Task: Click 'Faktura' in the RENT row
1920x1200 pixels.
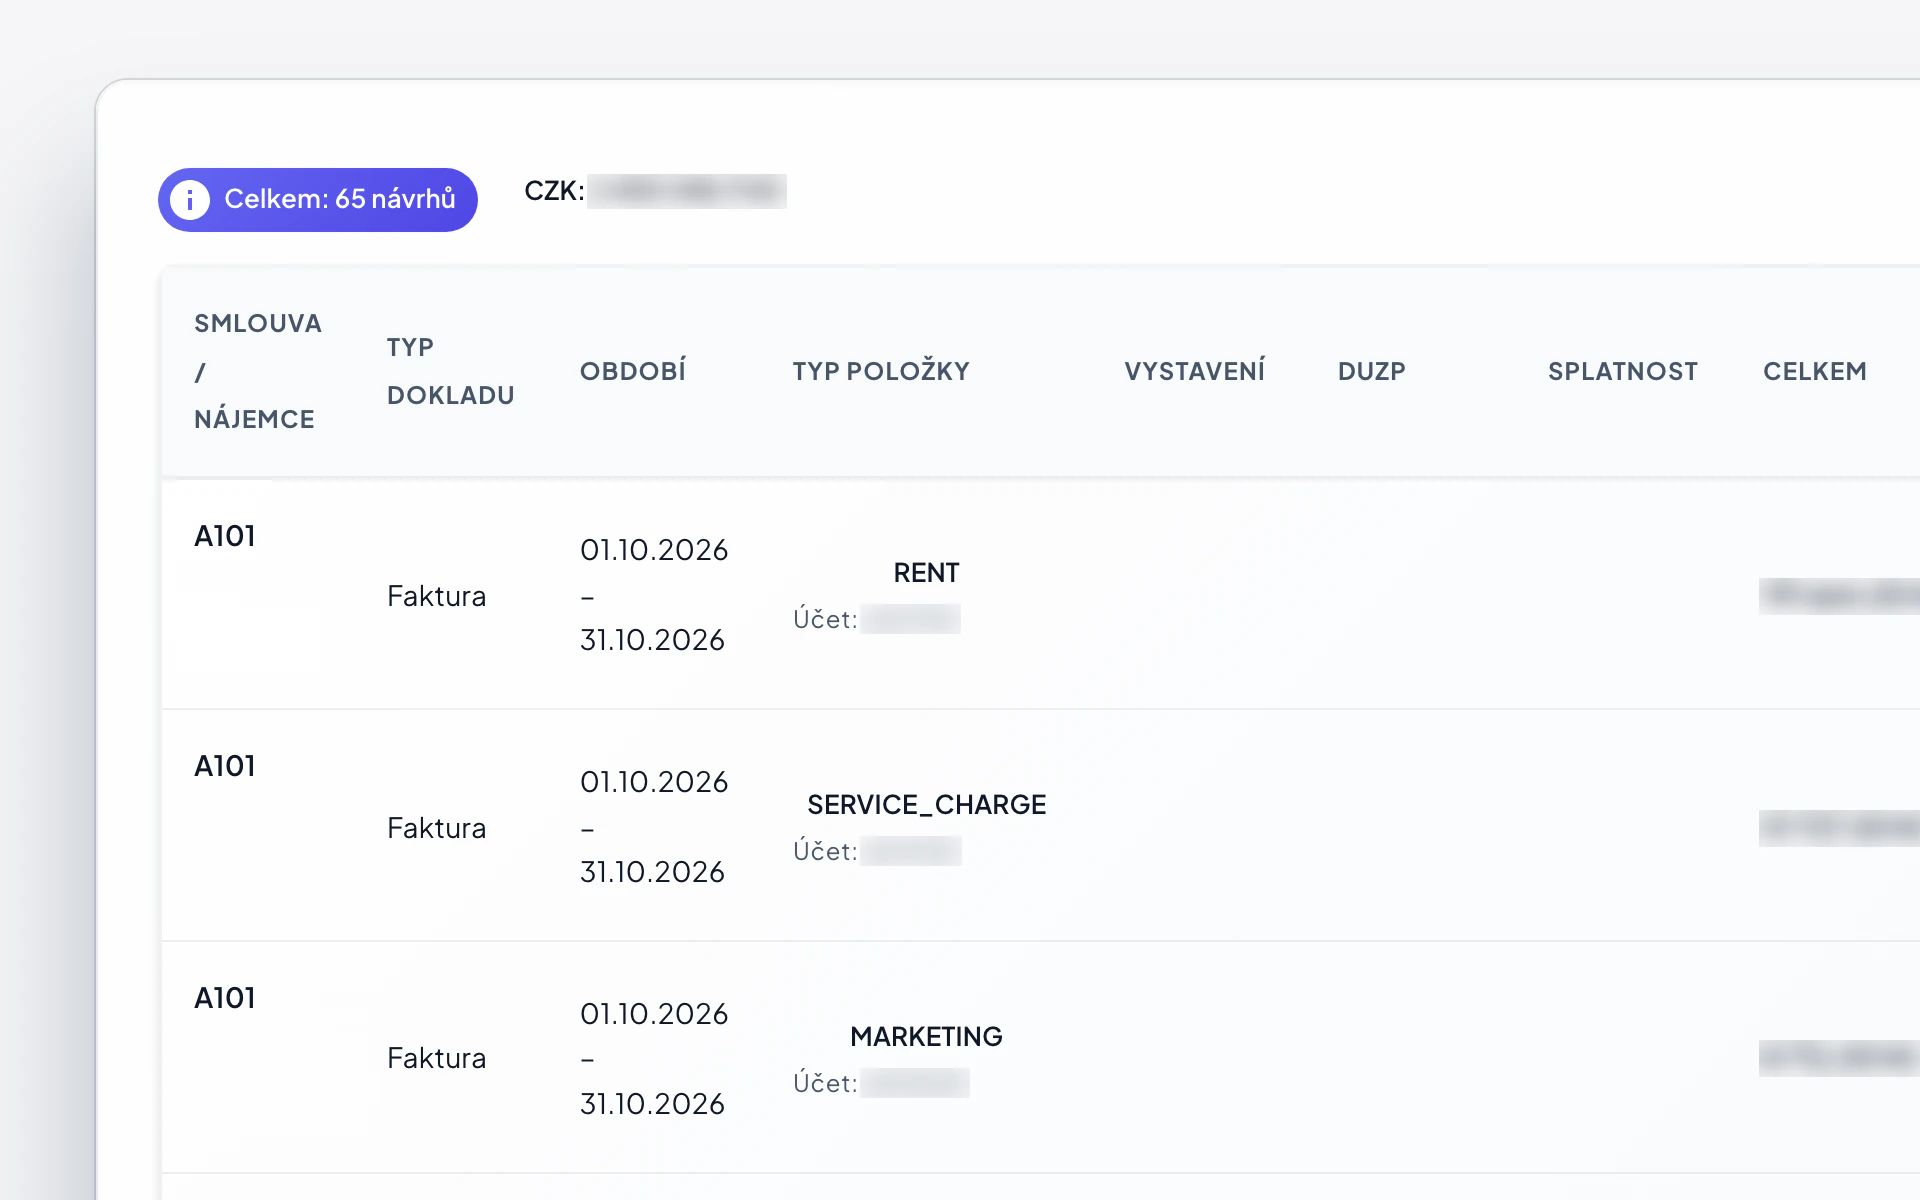Action: (x=437, y=596)
